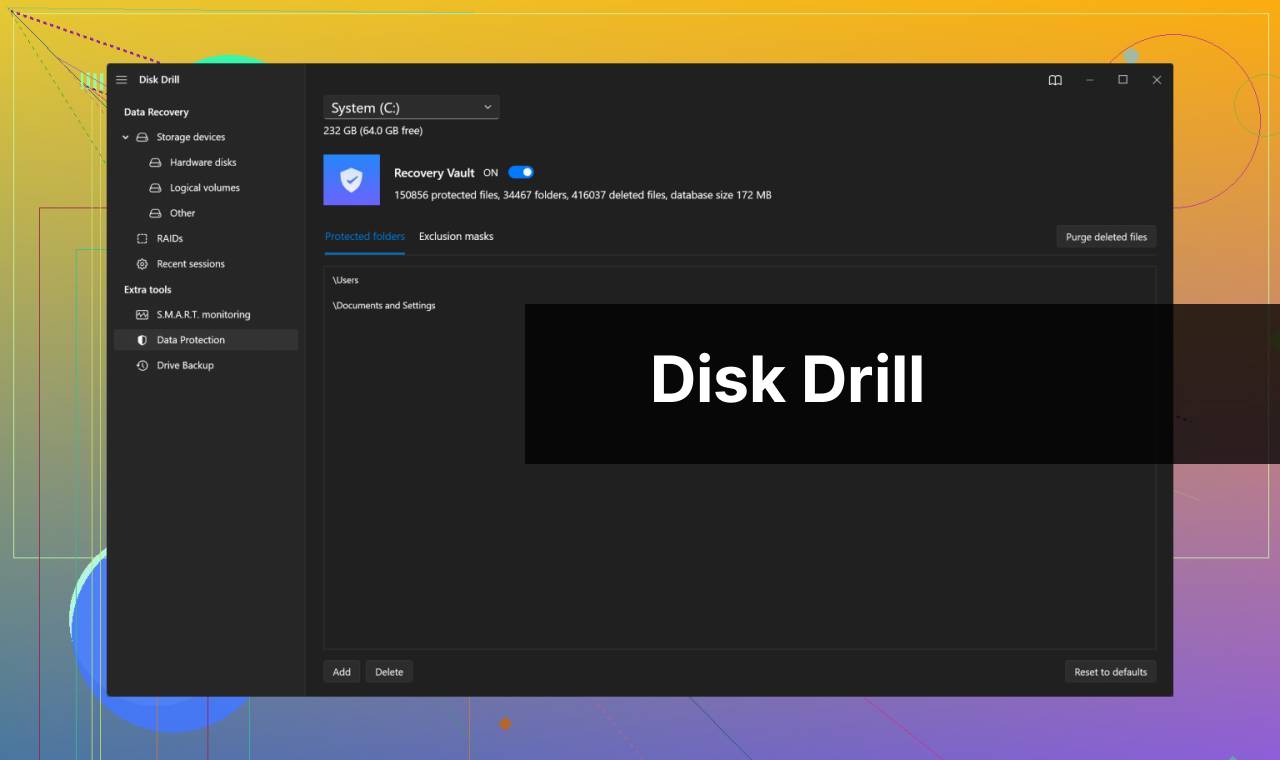Image resolution: width=1280 pixels, height=760 pixels.
Task: Click the Data Protection shield icon
Action: click(142, 340)
